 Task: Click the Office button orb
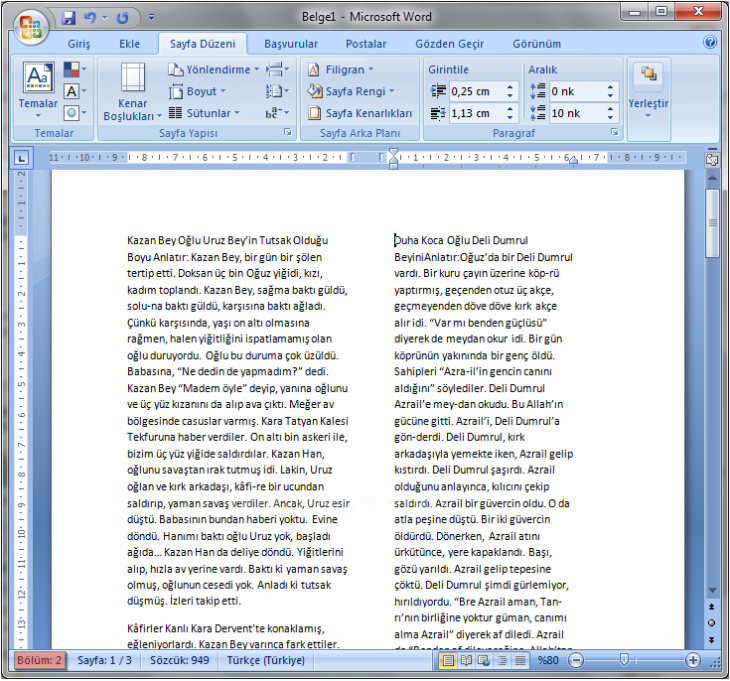click(x=31, y=27)
